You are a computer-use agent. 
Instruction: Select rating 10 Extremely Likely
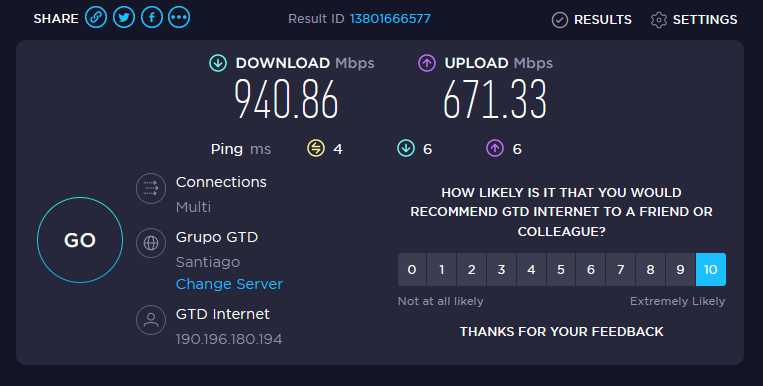click(710, 269)
